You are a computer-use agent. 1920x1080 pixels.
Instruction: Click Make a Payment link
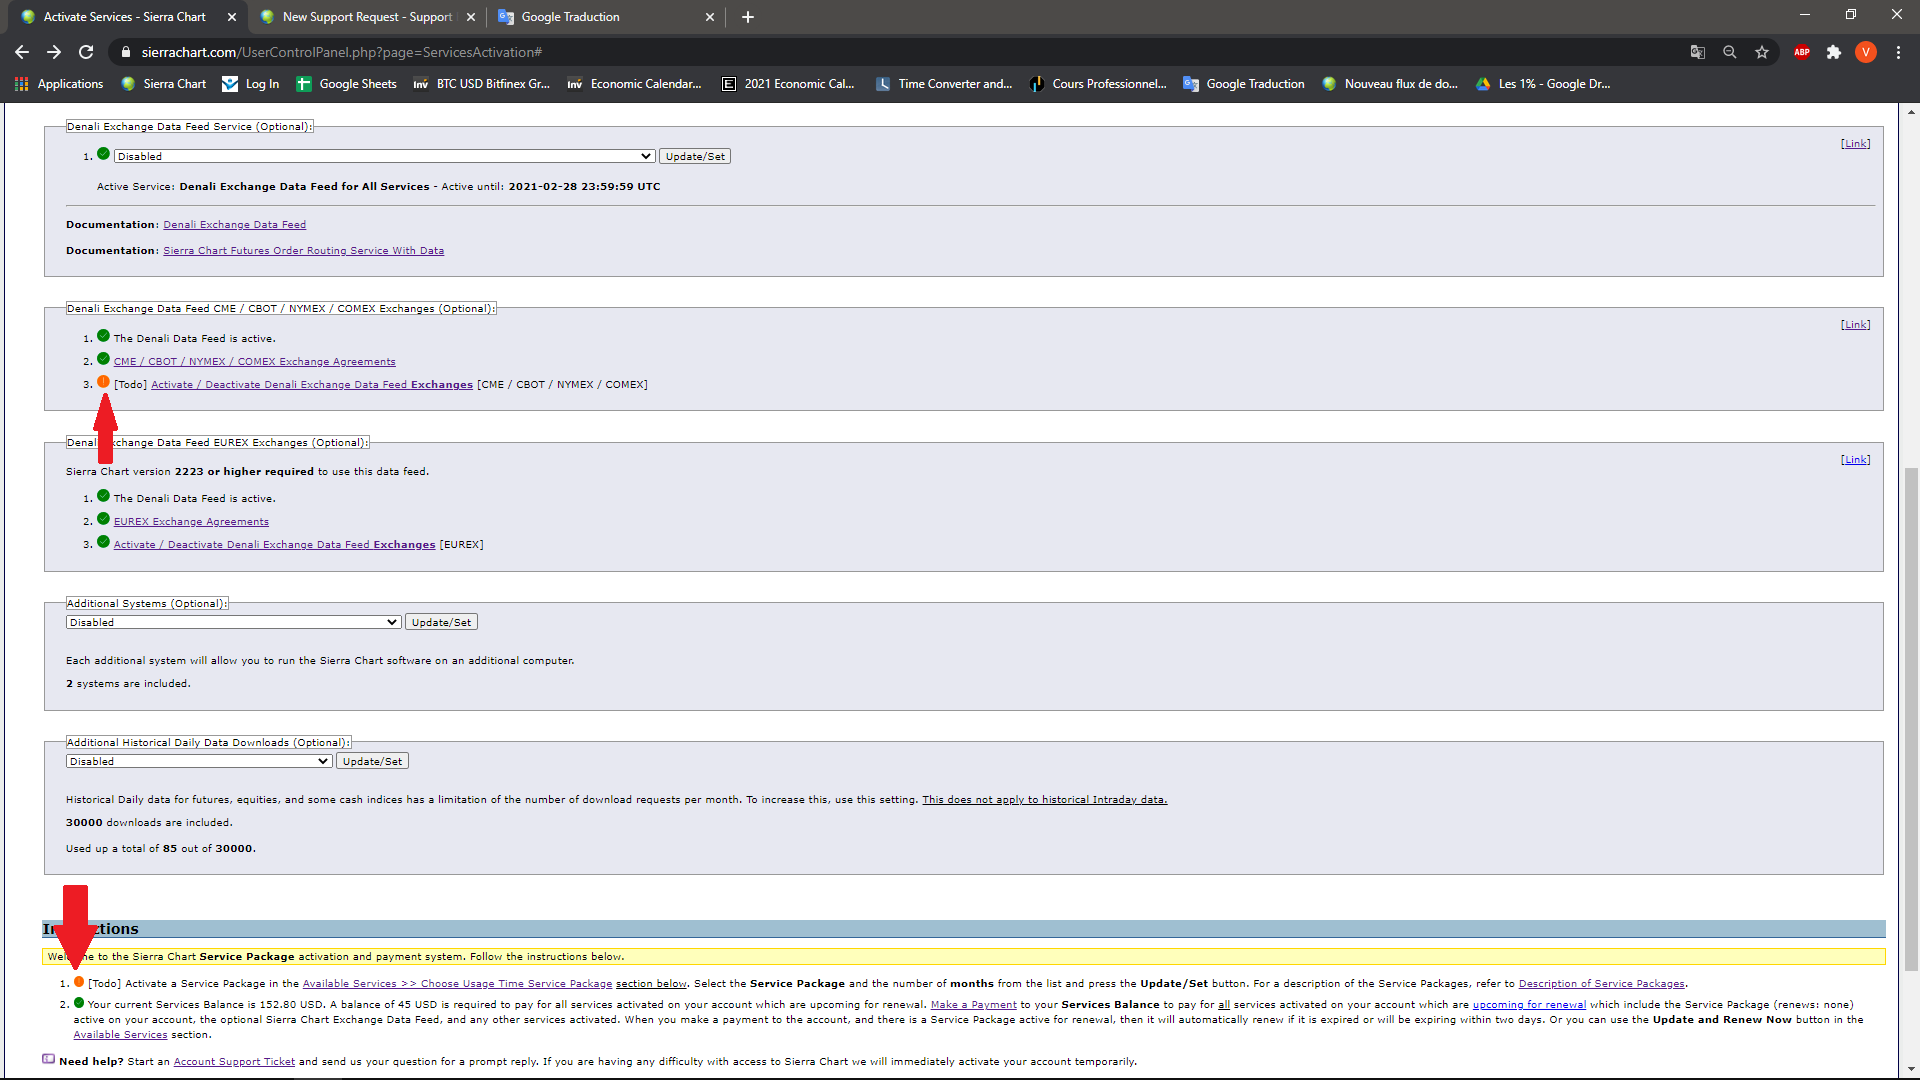(x=973, y=1005)
